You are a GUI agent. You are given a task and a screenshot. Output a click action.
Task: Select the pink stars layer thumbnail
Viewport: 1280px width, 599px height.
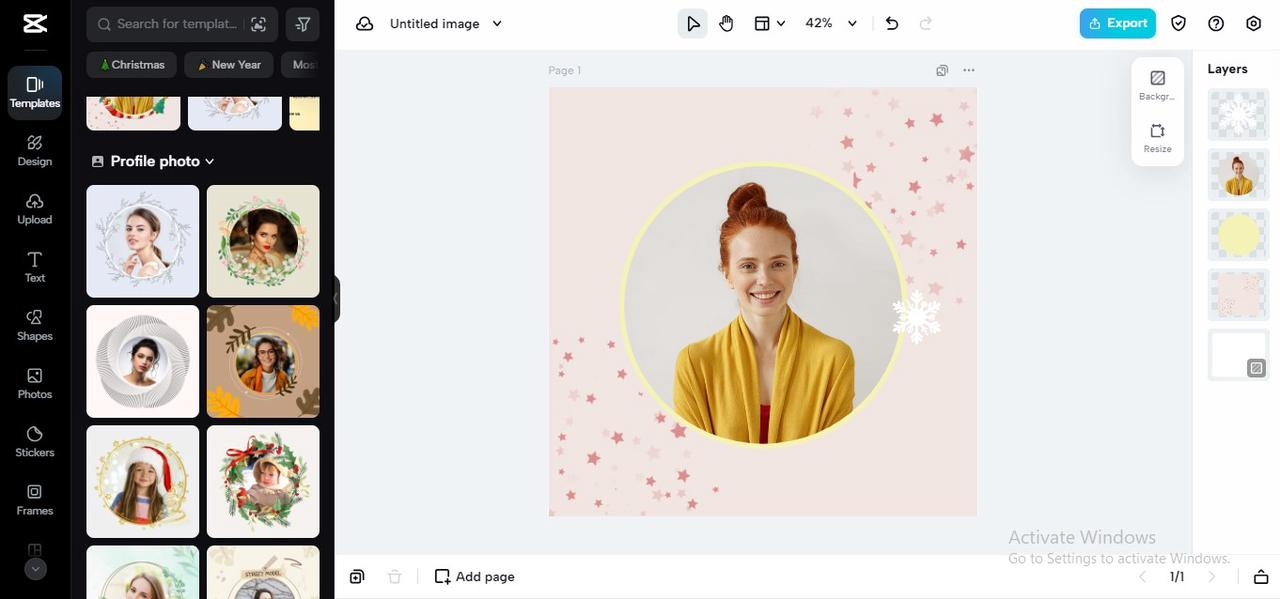1238,295
